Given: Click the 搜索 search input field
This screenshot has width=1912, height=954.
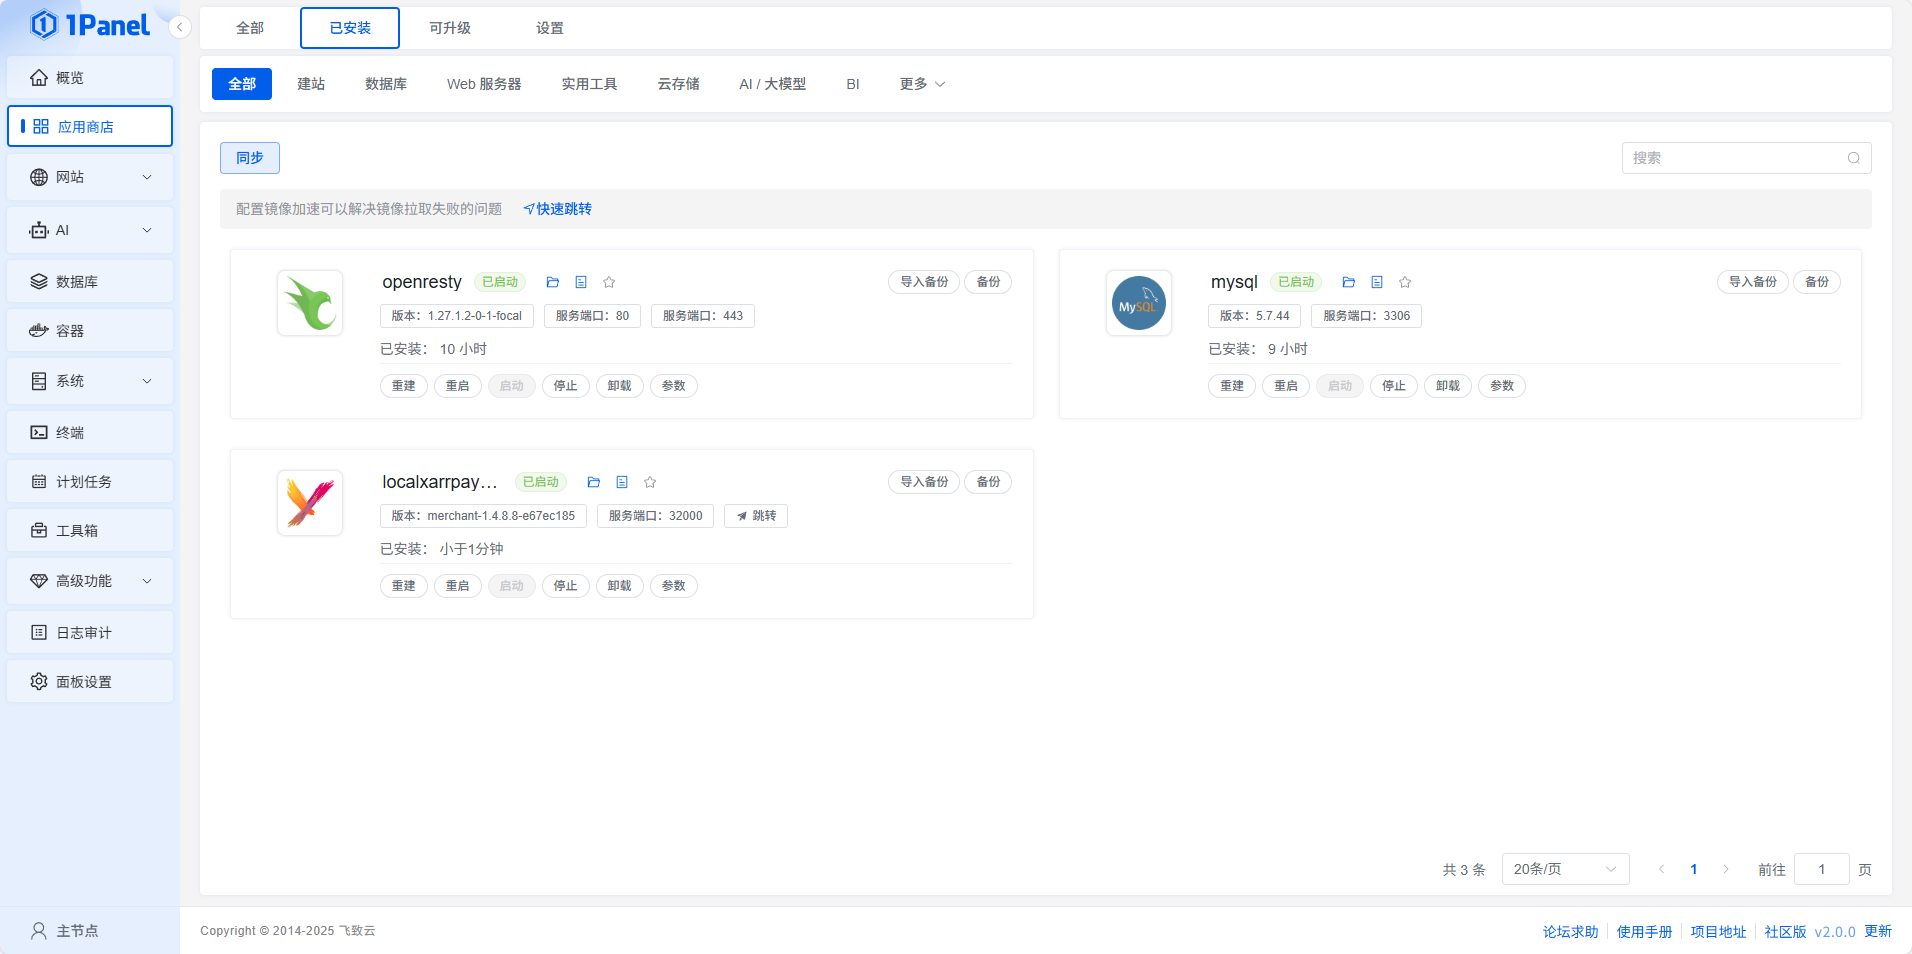Looking at the screenshot, I should 1734,158.
